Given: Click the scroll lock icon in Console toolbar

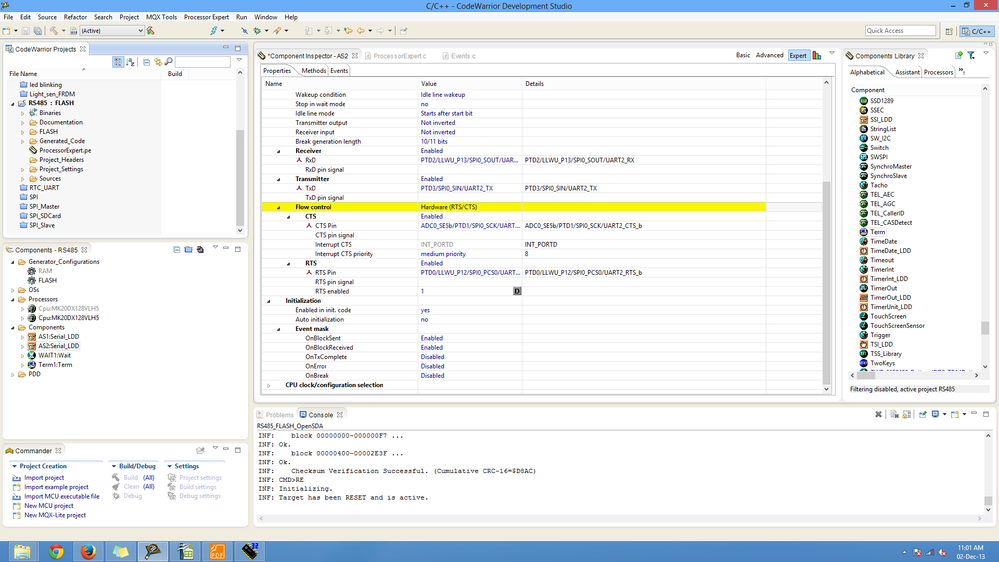Looking at the screenshot, I should [x=907, y=414].
